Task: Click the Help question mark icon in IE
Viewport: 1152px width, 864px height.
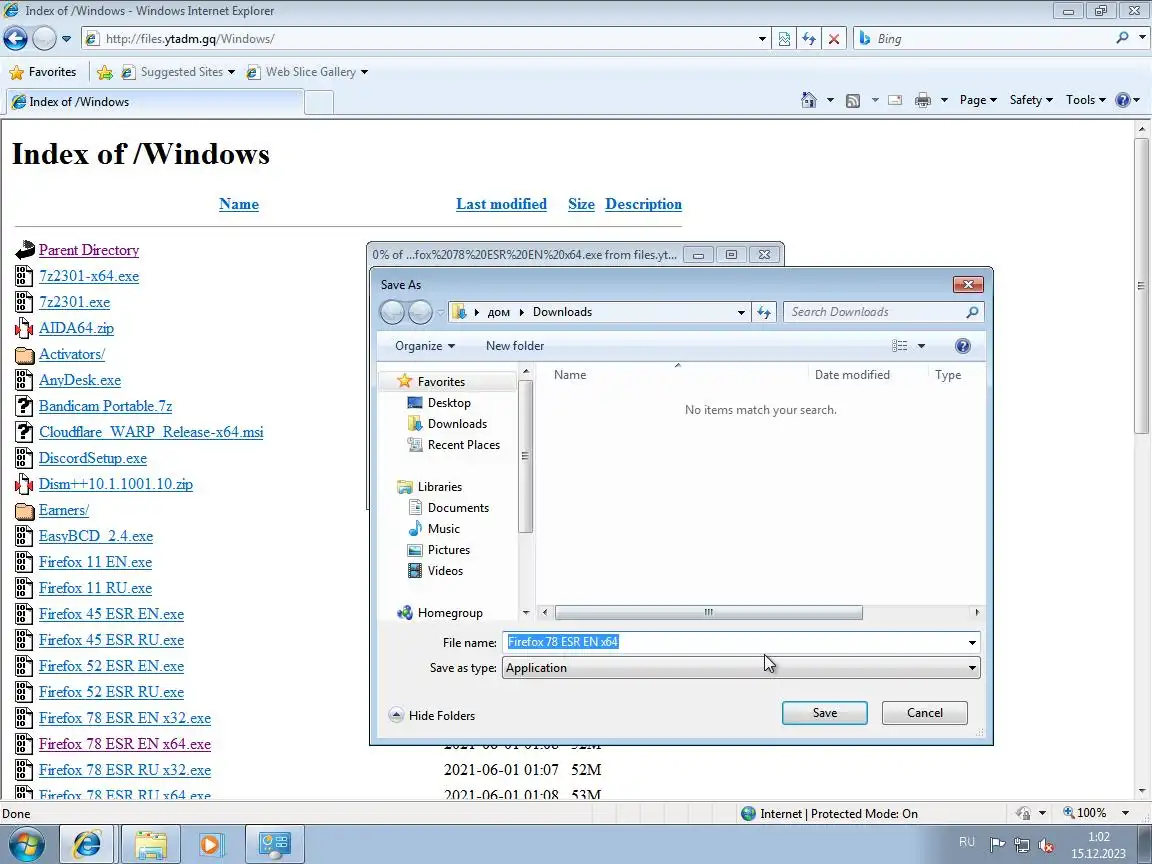Action: point(1123,100)
